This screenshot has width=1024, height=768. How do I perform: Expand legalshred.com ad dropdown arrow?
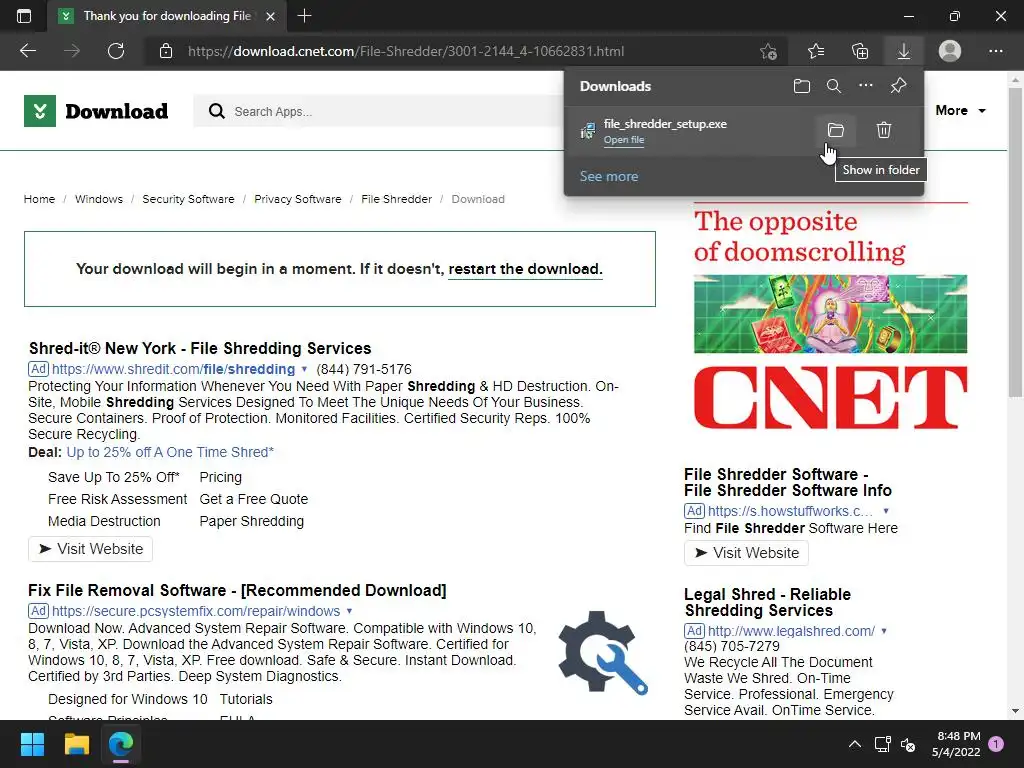click(x=884, y=631)
